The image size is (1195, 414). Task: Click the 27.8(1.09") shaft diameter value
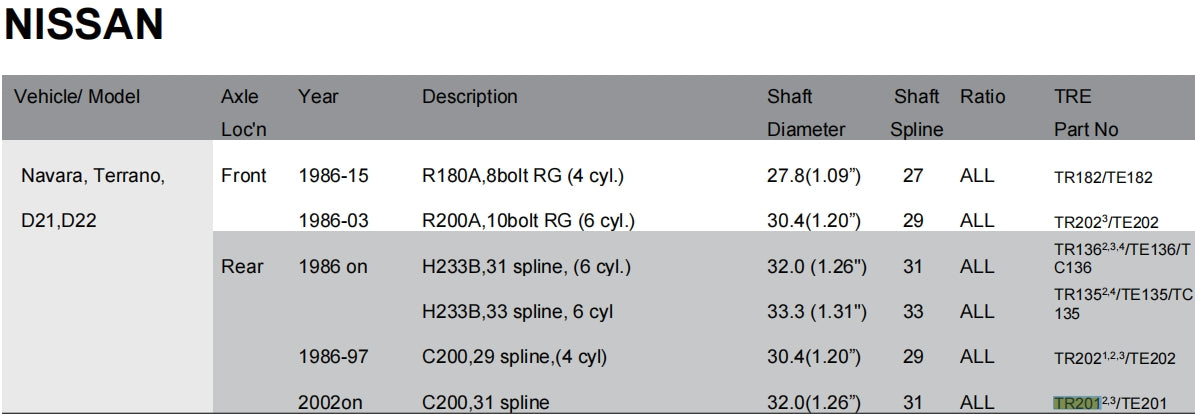coord(813,176)
